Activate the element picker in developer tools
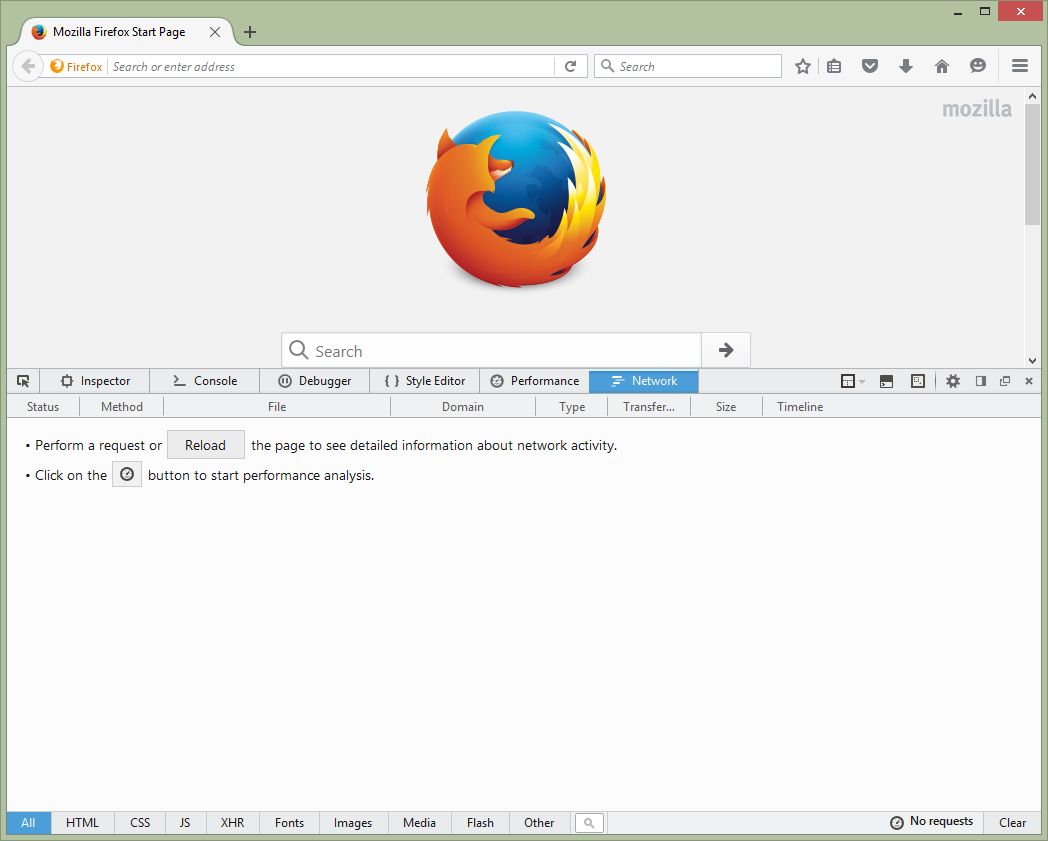The image size is (1048, 841). [23, 381]
